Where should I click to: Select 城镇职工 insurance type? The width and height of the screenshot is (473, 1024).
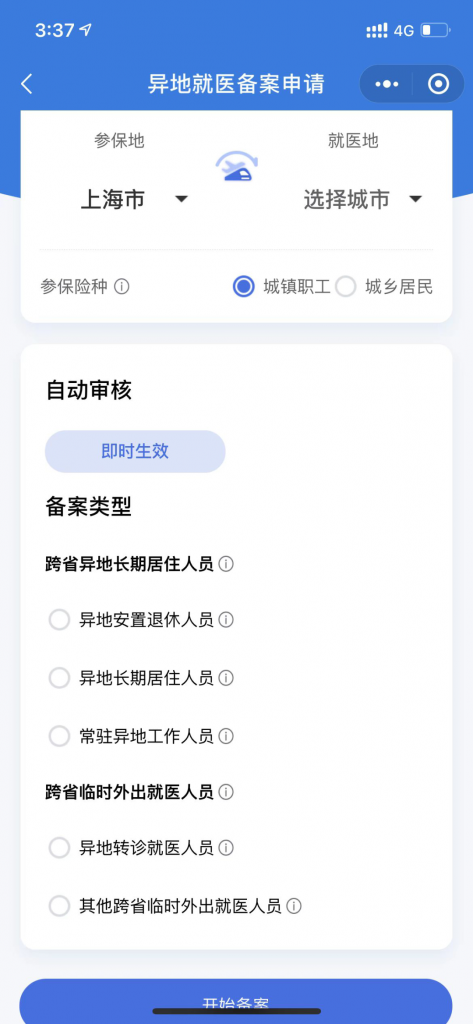[282, 287]
